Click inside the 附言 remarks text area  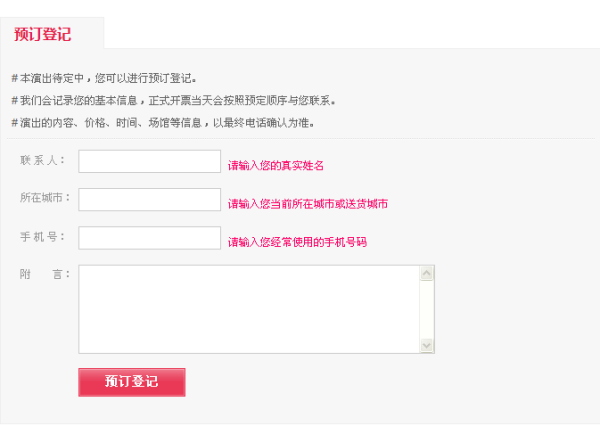pyautogui.click(x=249, y=309)
